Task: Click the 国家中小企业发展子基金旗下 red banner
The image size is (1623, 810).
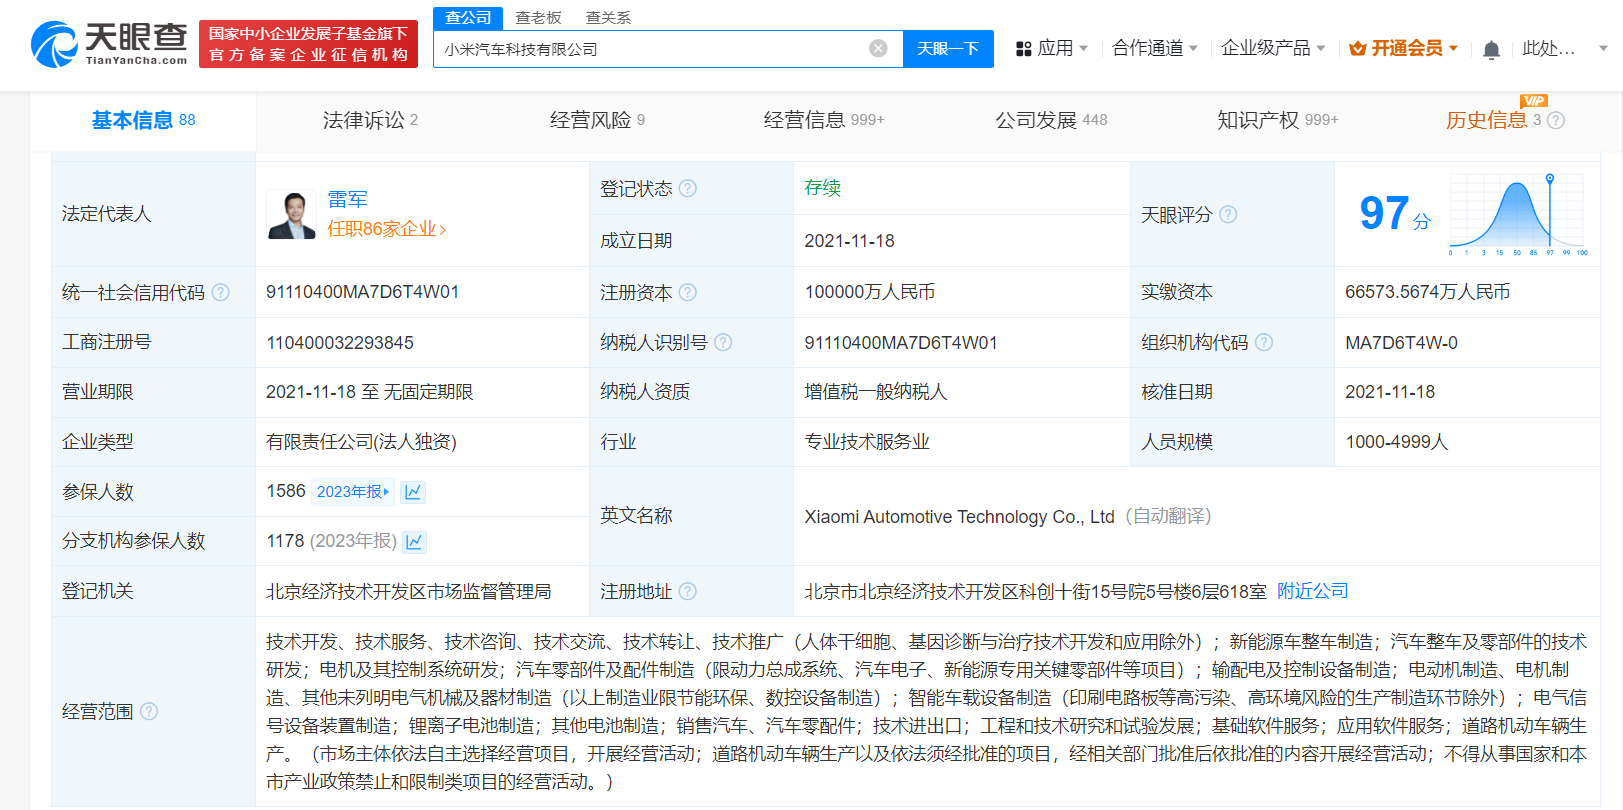Action: [x=308, y=44]
